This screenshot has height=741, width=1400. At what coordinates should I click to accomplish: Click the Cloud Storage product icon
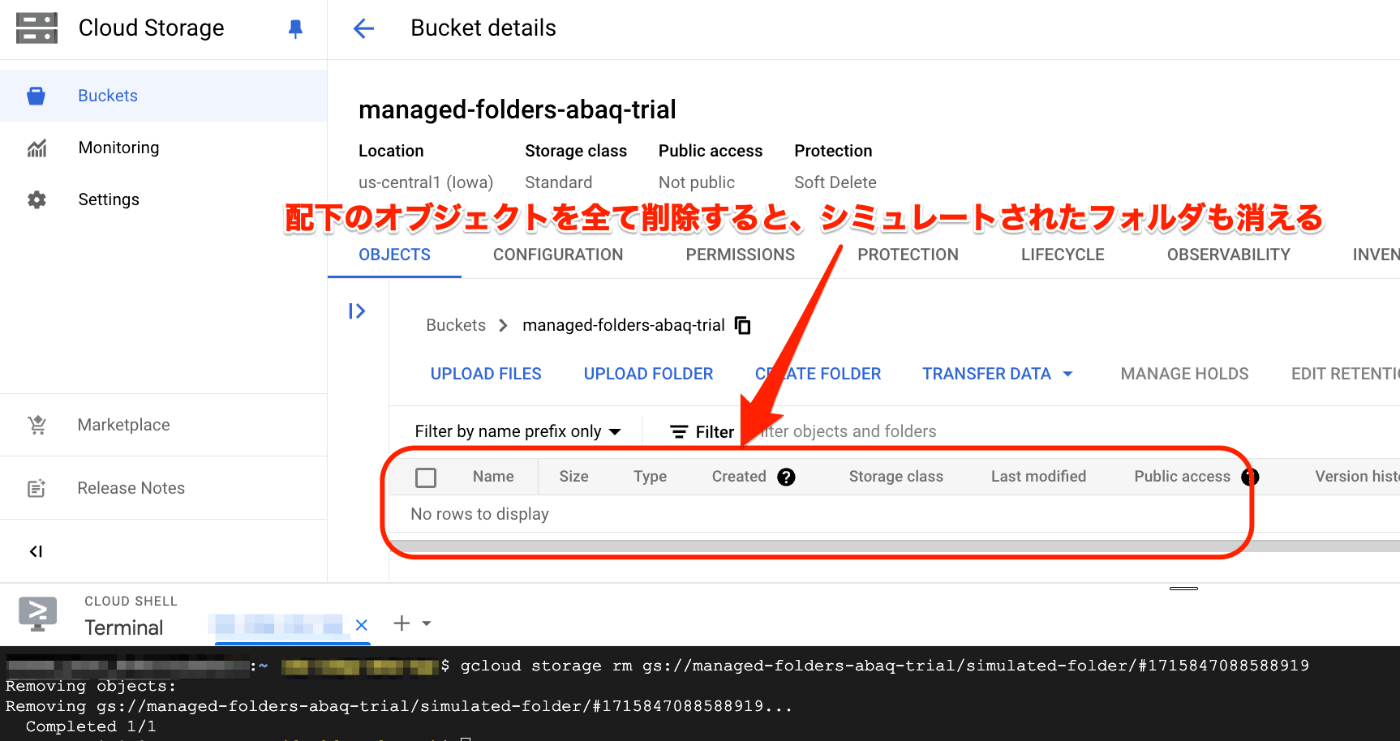(x=37, y=28)
